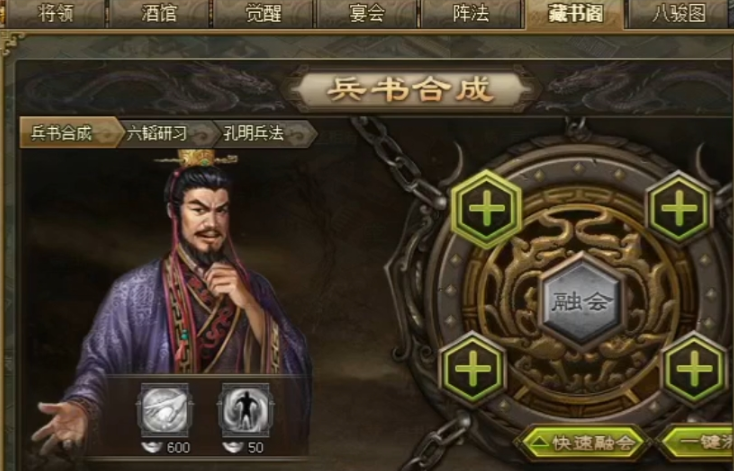
Task: Click the bottom-left green plus hexagon slot
Action: pyautogui.click(x=473, y=369)
